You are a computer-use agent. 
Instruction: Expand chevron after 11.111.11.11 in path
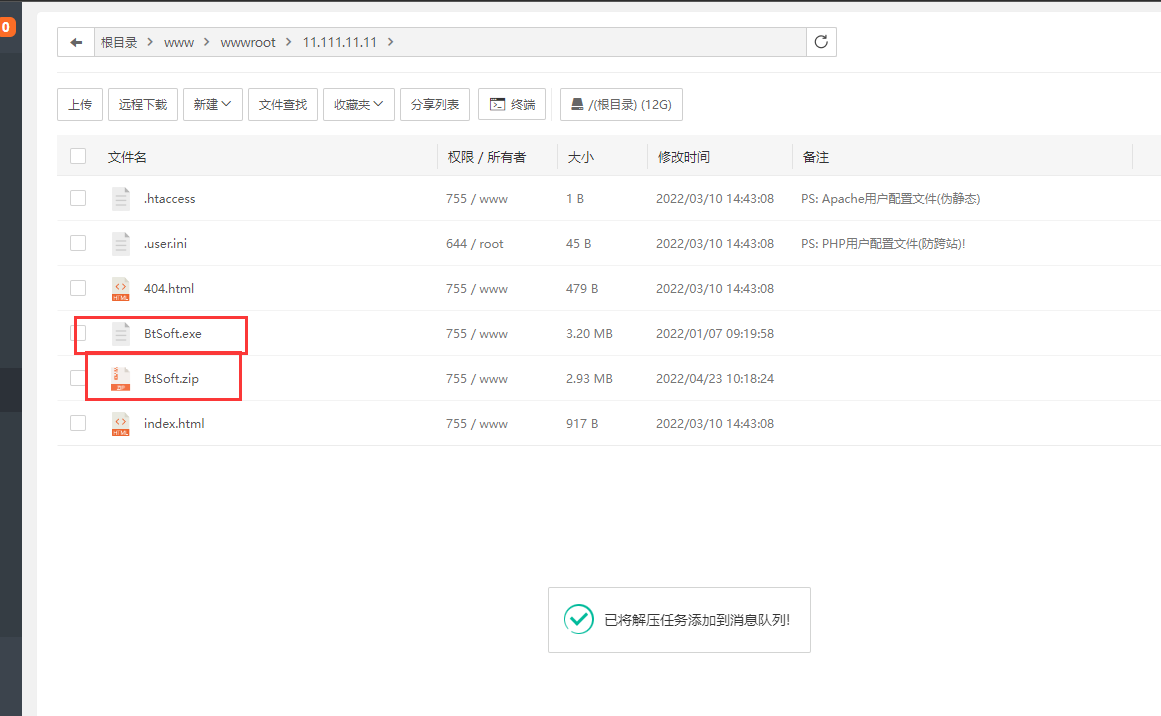click(x=390, y=42)
